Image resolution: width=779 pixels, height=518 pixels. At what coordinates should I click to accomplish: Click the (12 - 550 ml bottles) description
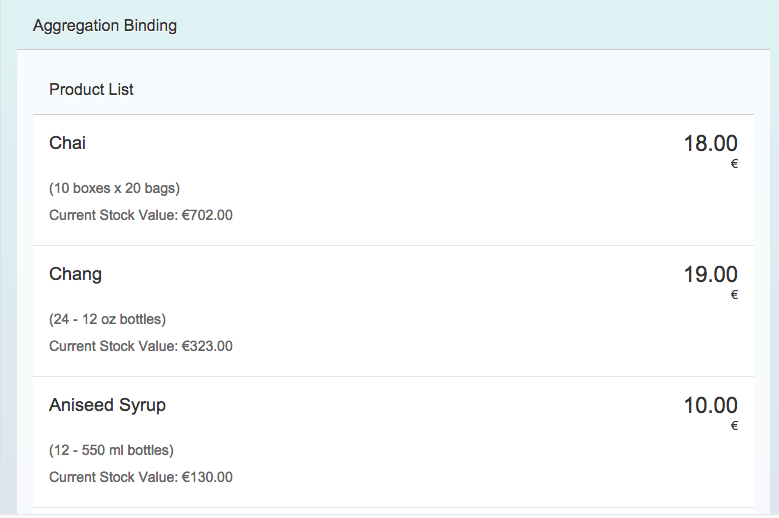pyautogui.click(x=111, y=450)
